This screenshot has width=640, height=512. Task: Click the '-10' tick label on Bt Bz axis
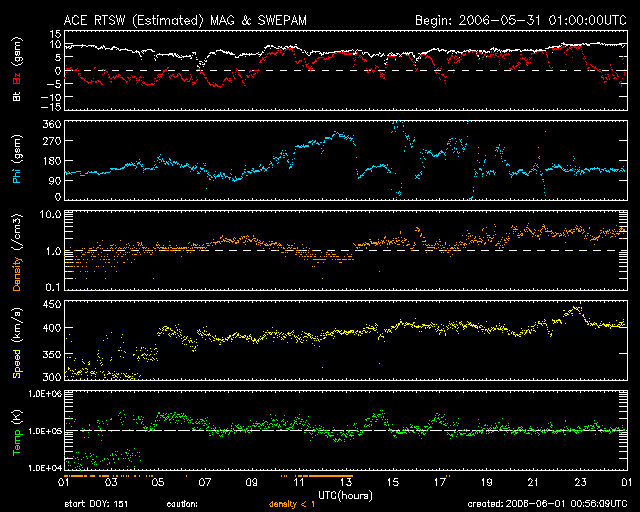pyautogui.click(x=52, y=97)
